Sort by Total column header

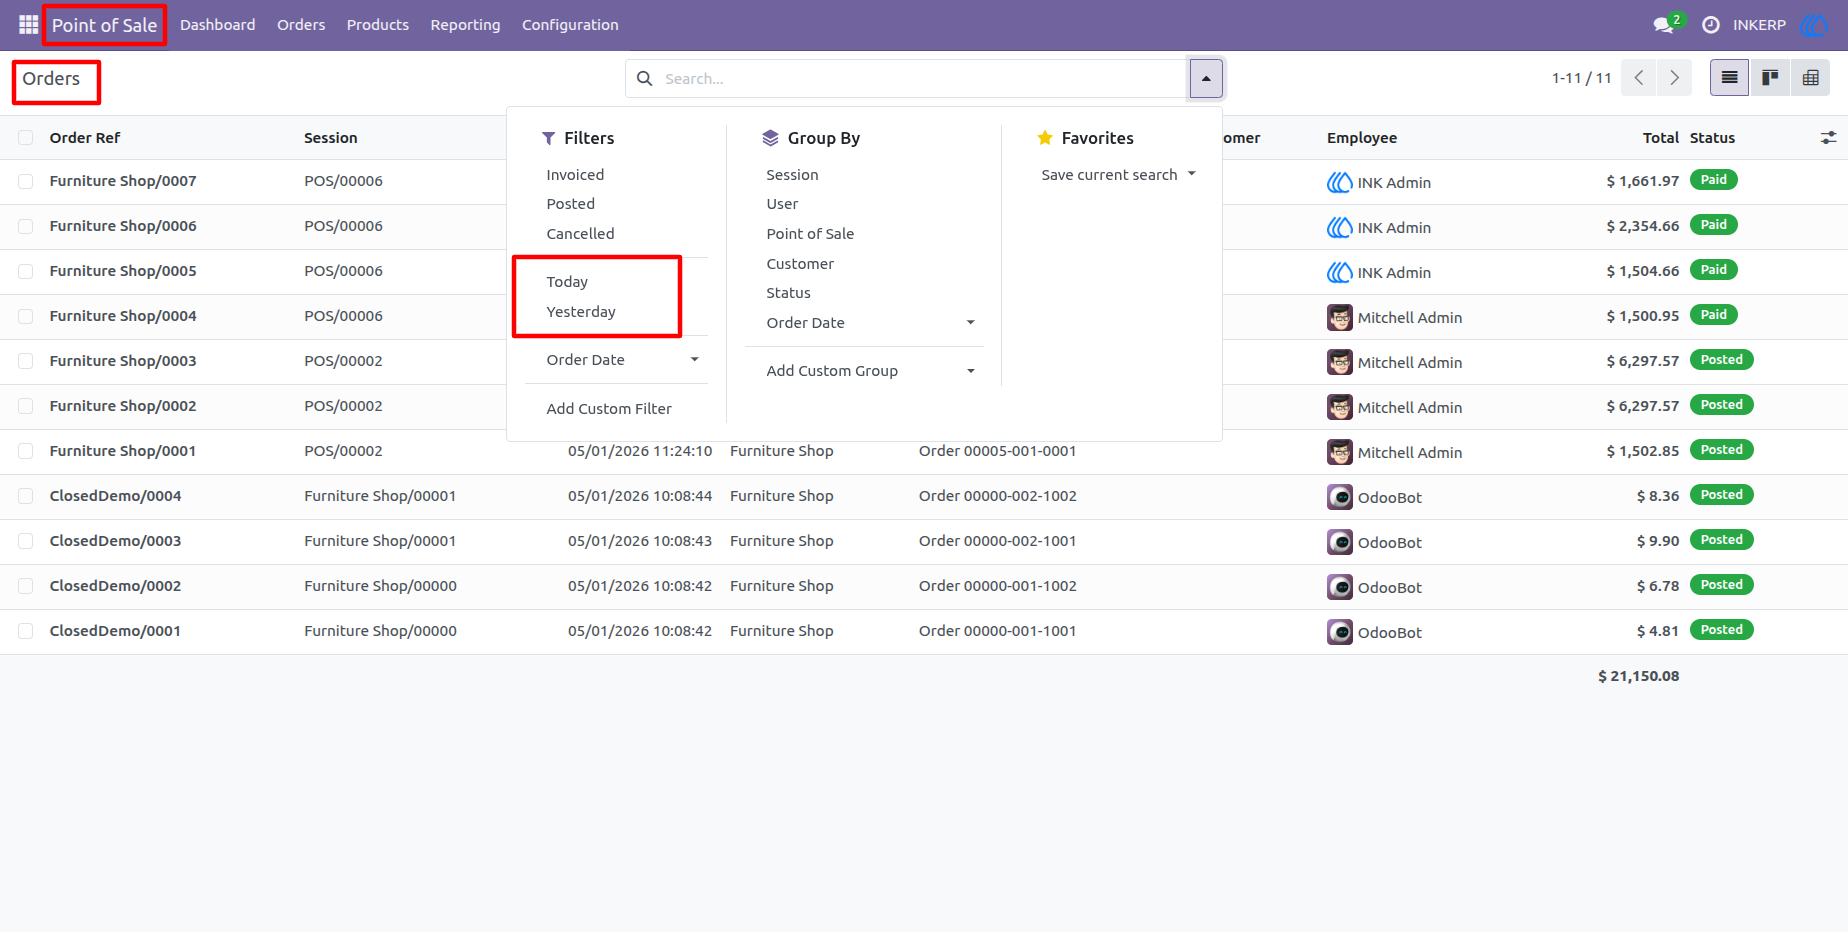(1660, 138)
